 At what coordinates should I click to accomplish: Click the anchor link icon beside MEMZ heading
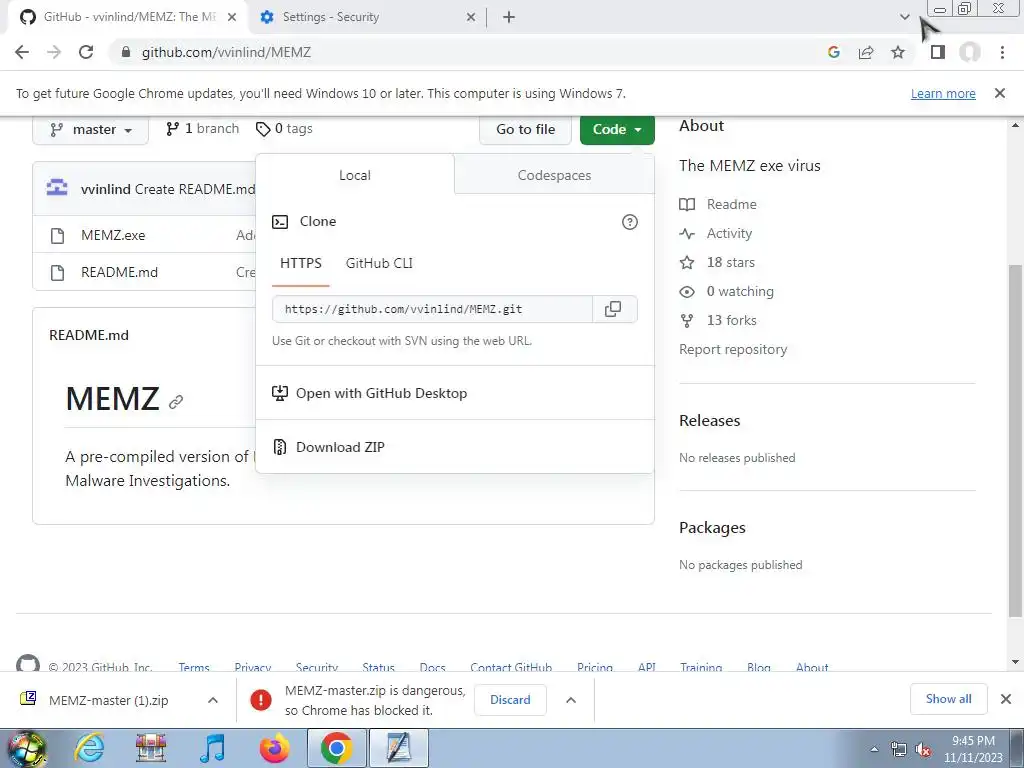pyautogui.click(x=176, y=402)
